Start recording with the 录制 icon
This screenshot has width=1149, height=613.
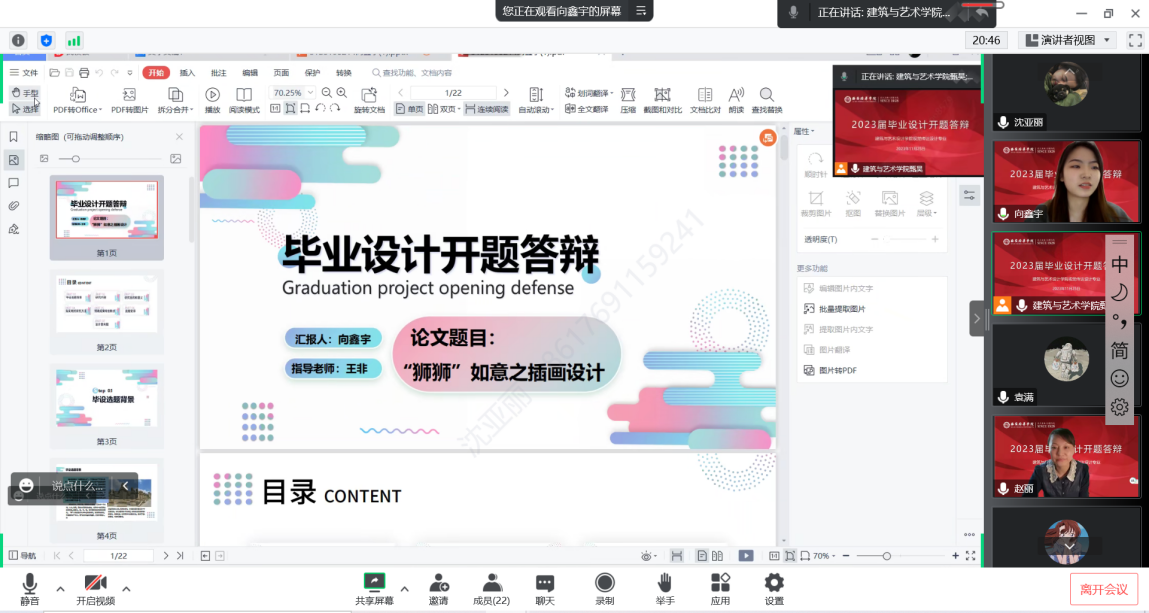(604, 582)
